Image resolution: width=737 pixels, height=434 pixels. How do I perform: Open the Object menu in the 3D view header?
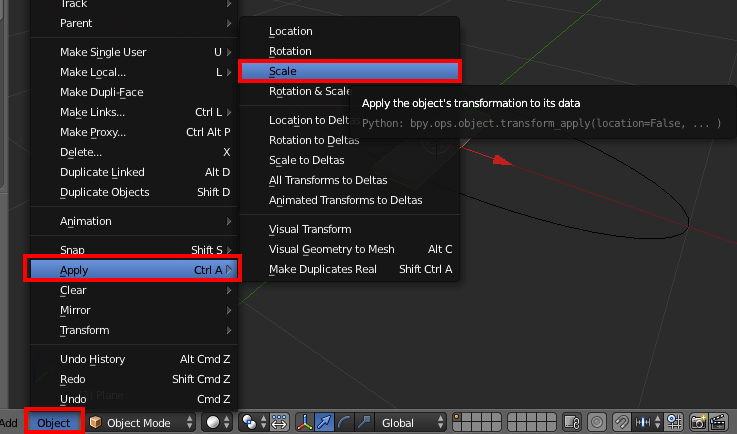54,423
